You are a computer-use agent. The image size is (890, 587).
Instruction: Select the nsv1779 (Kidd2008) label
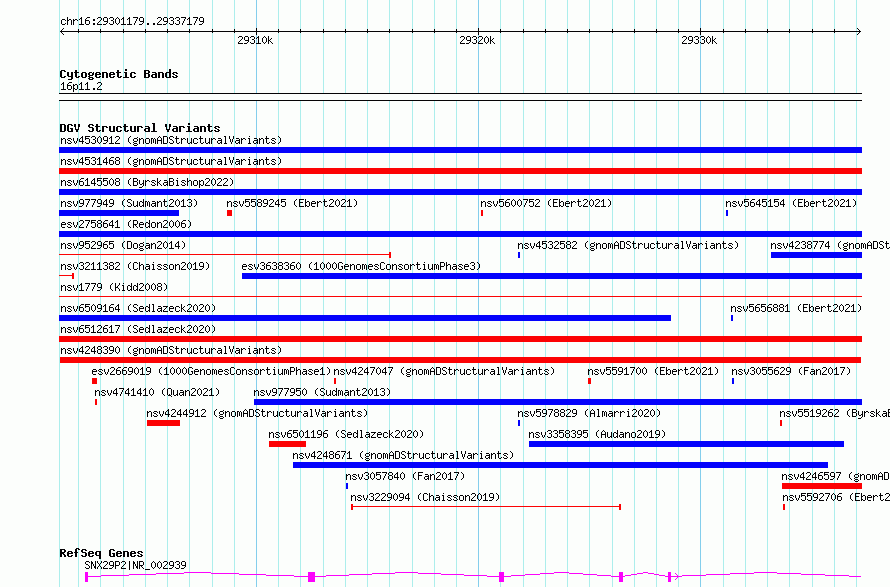pos(114,287)
